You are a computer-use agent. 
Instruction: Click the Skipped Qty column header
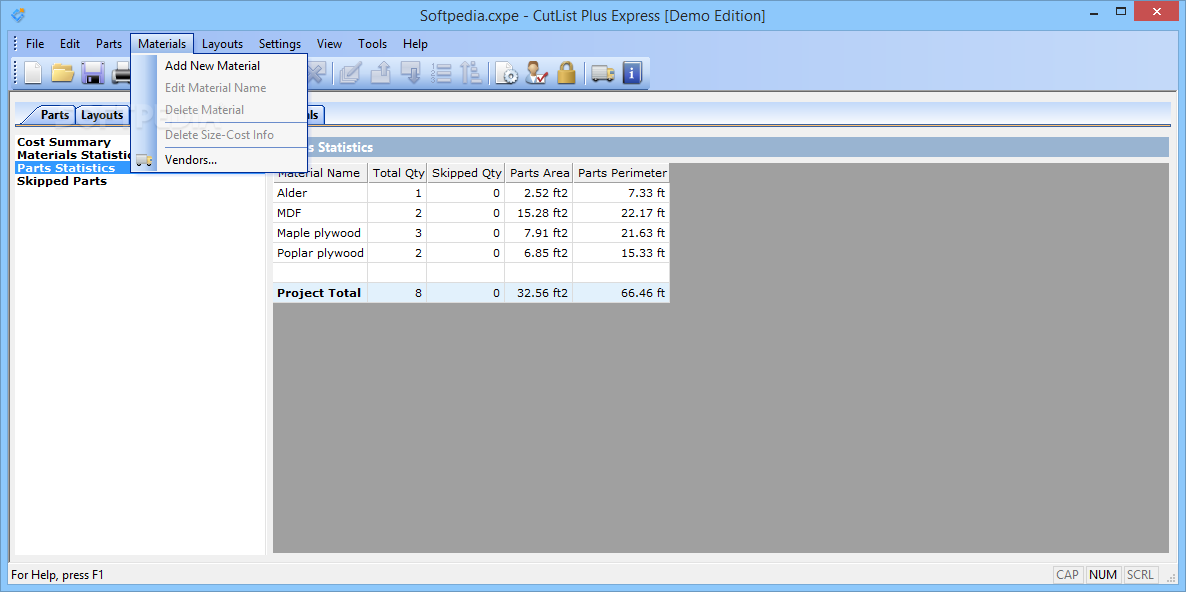coord(466,173)
